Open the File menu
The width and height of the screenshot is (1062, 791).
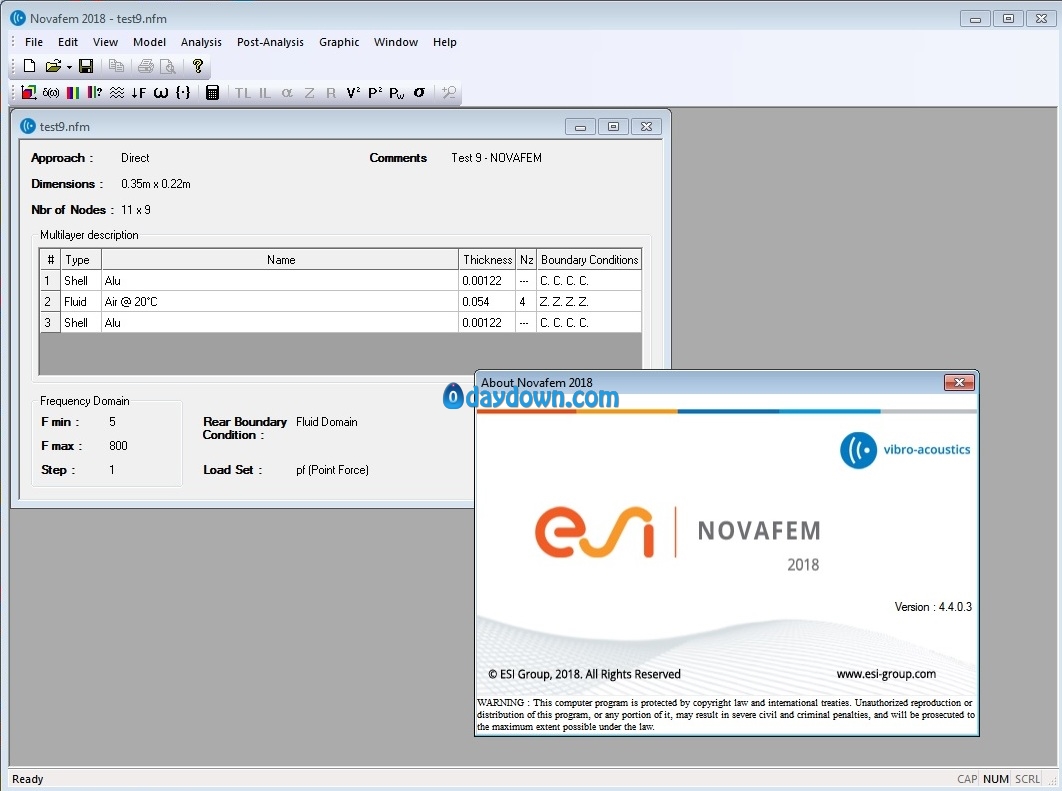[34, 42]
